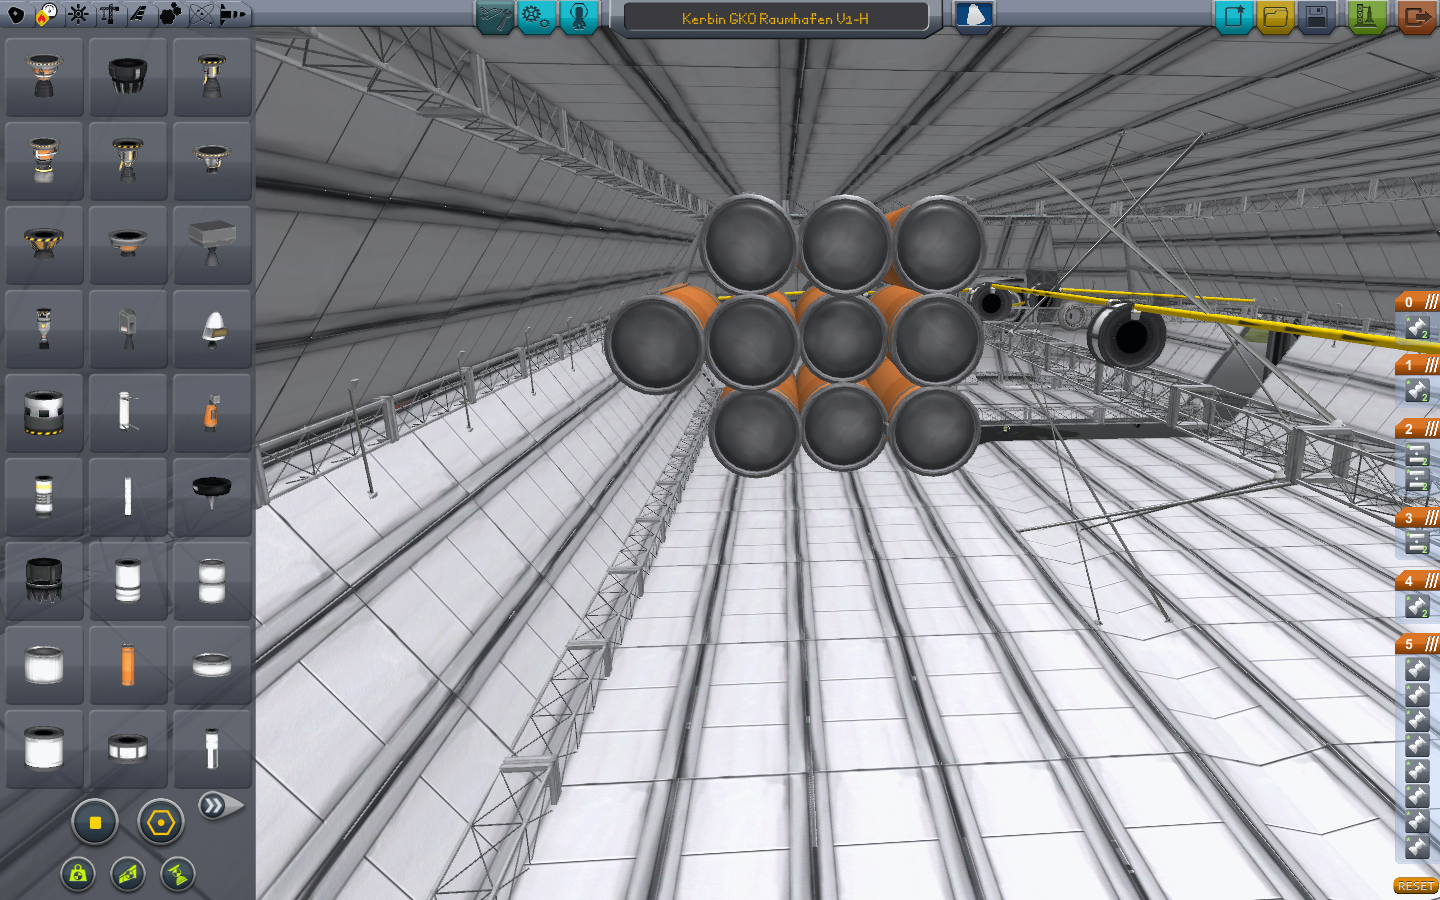Viewport: 1440px width, 900px height.
Task: Toggle the symmetry mode button
Action: coord(95,823)
